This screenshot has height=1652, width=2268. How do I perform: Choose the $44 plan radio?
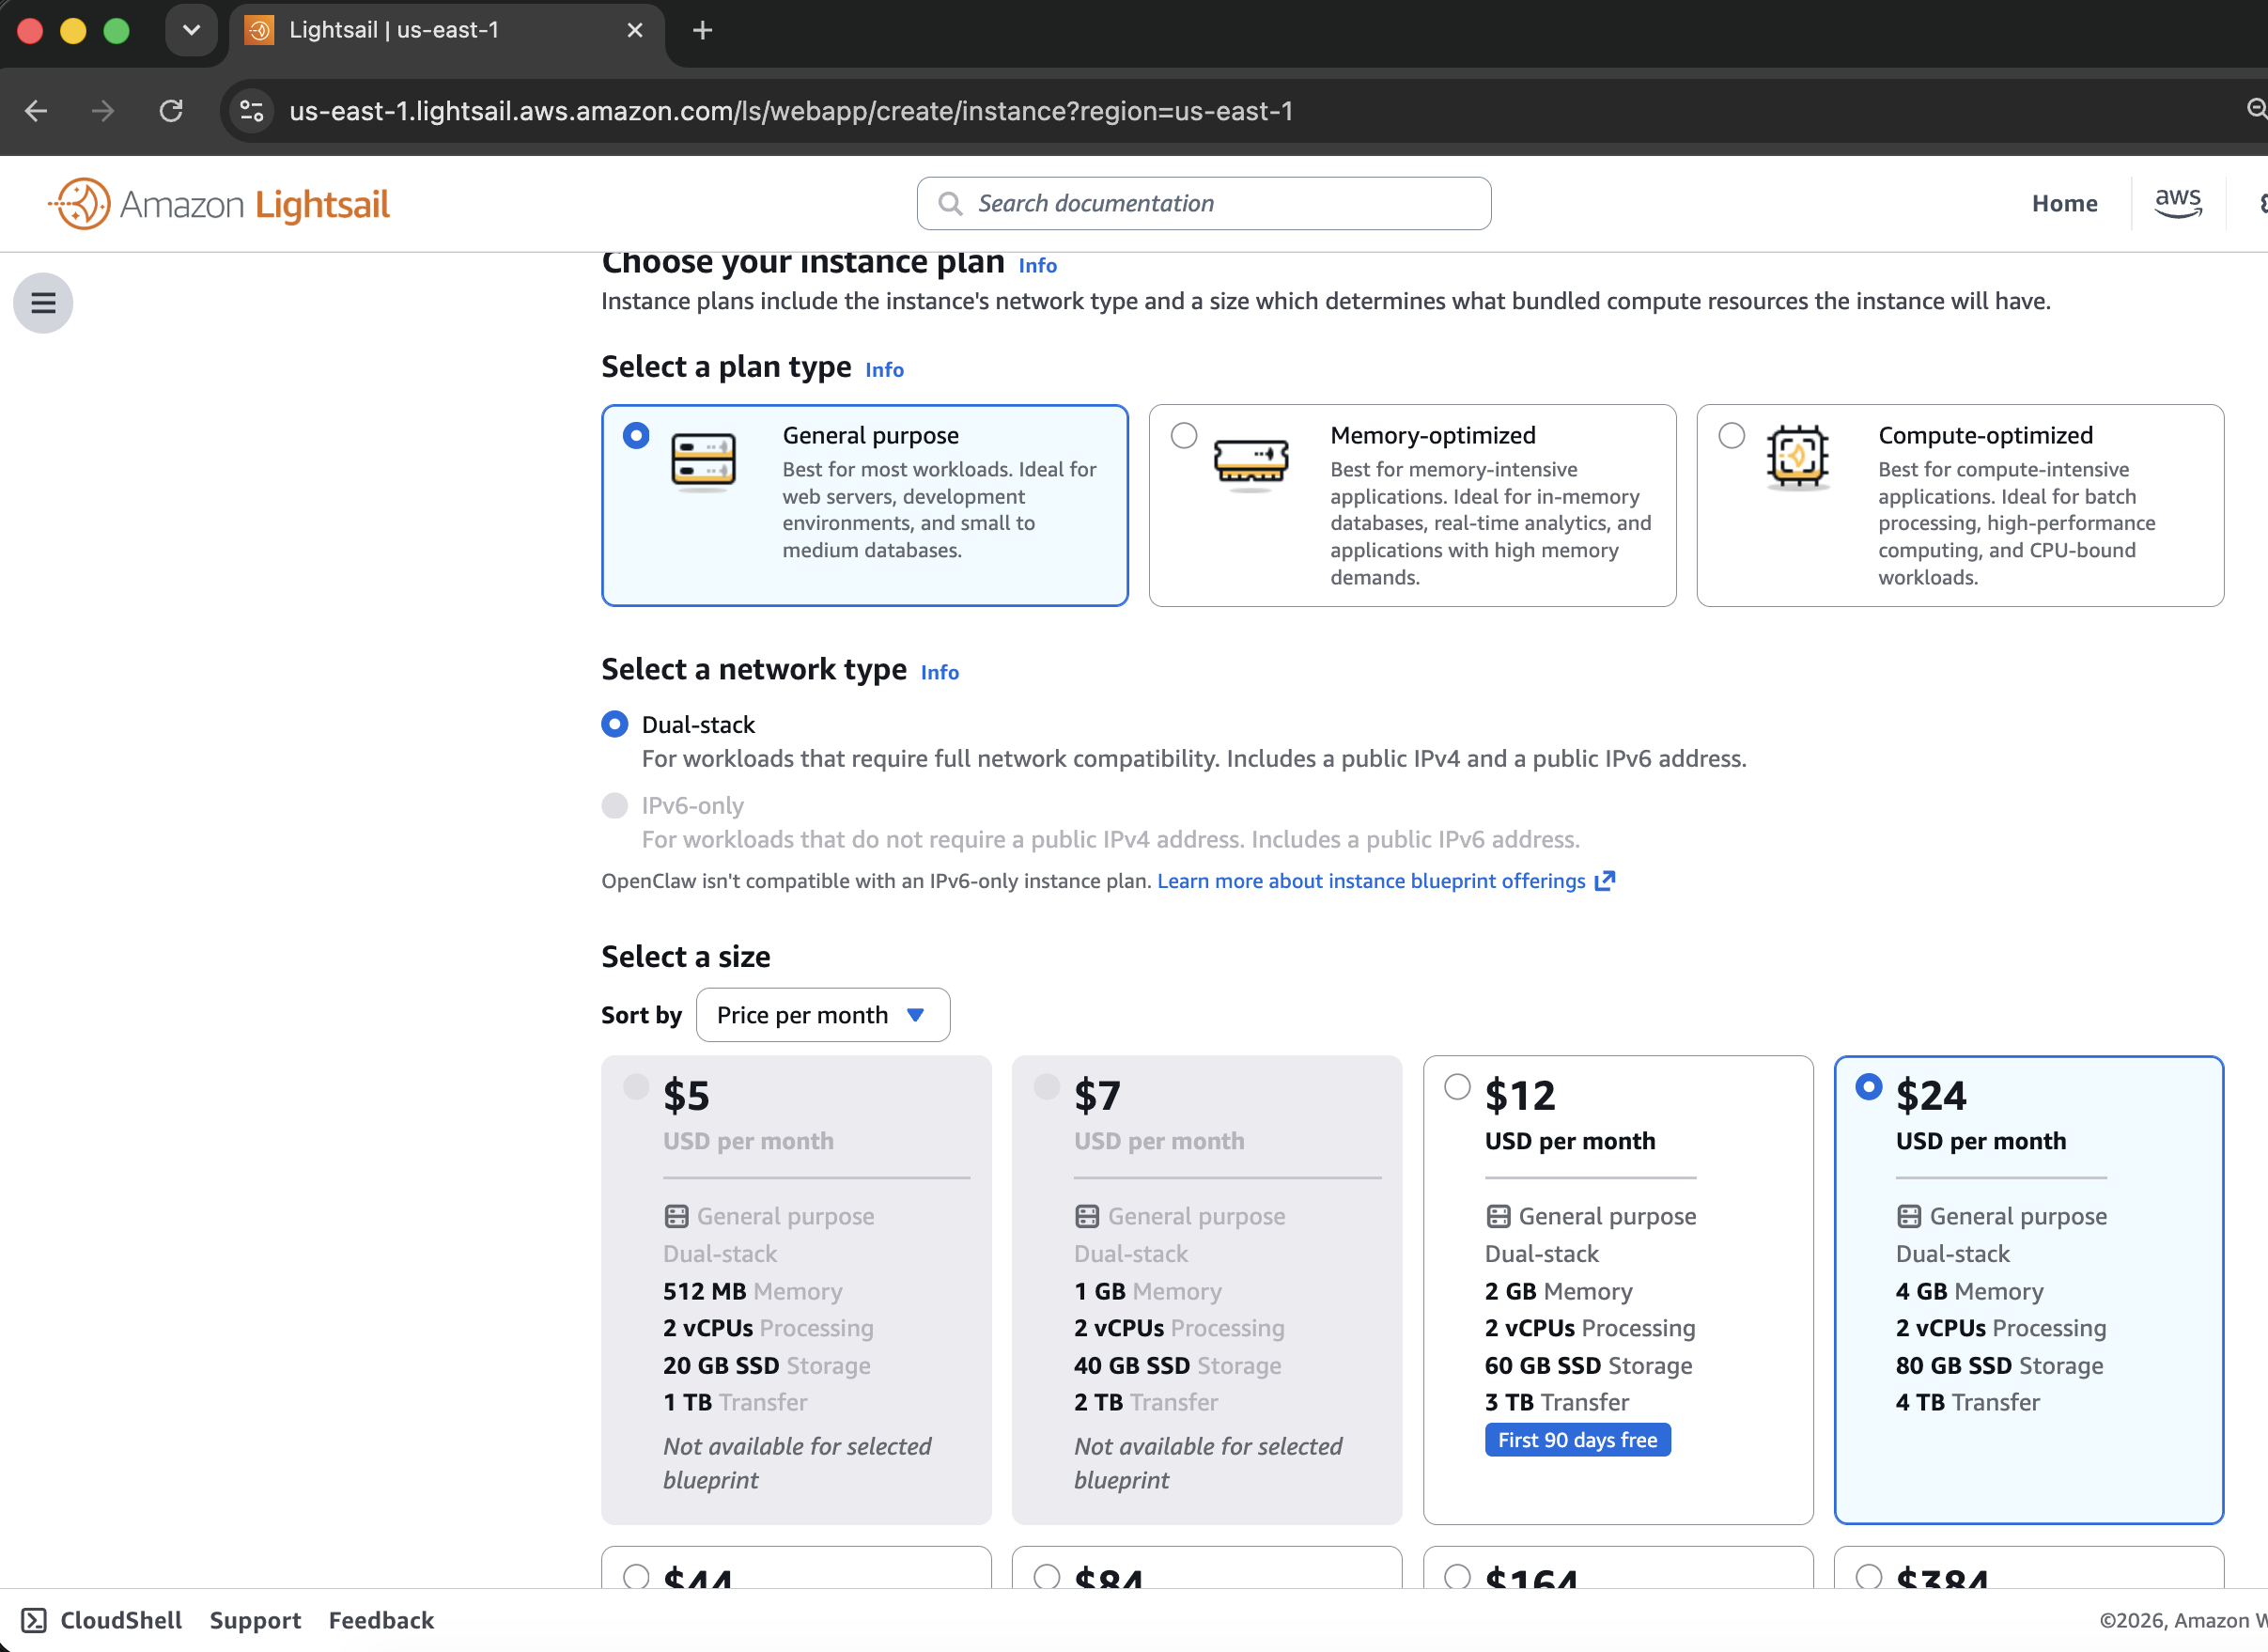636,1577
